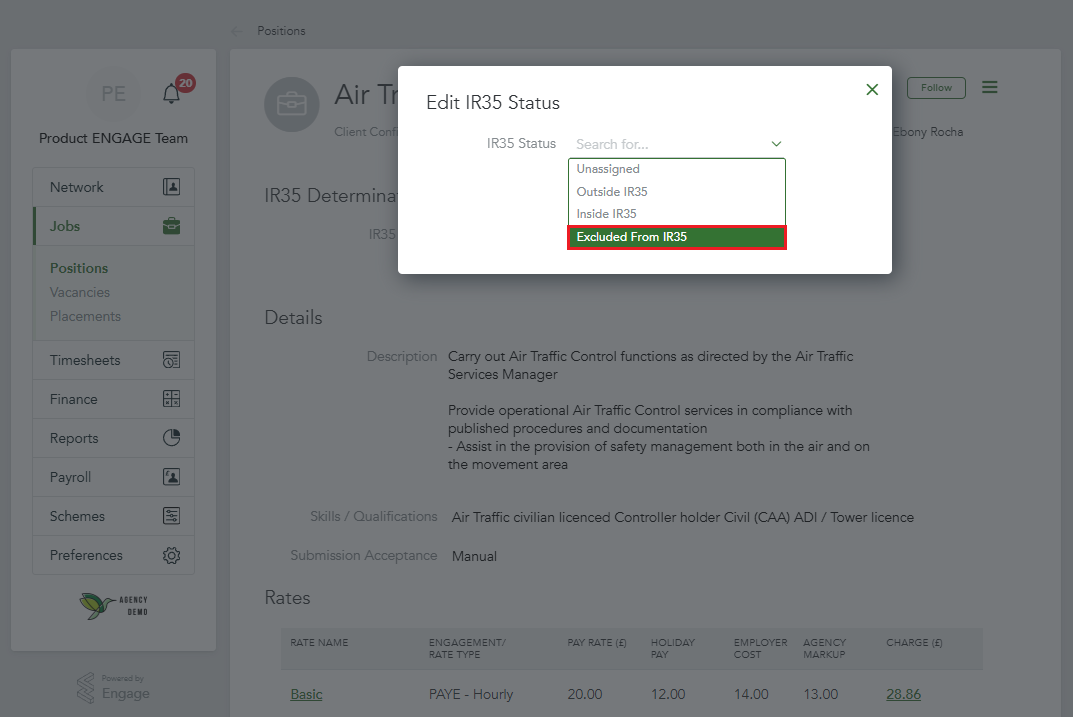The height and width of the screenshot is (717, 1073).
Task: Choose the Inside IR35 option
Action: pyautogui.click(x=677, y=214)
